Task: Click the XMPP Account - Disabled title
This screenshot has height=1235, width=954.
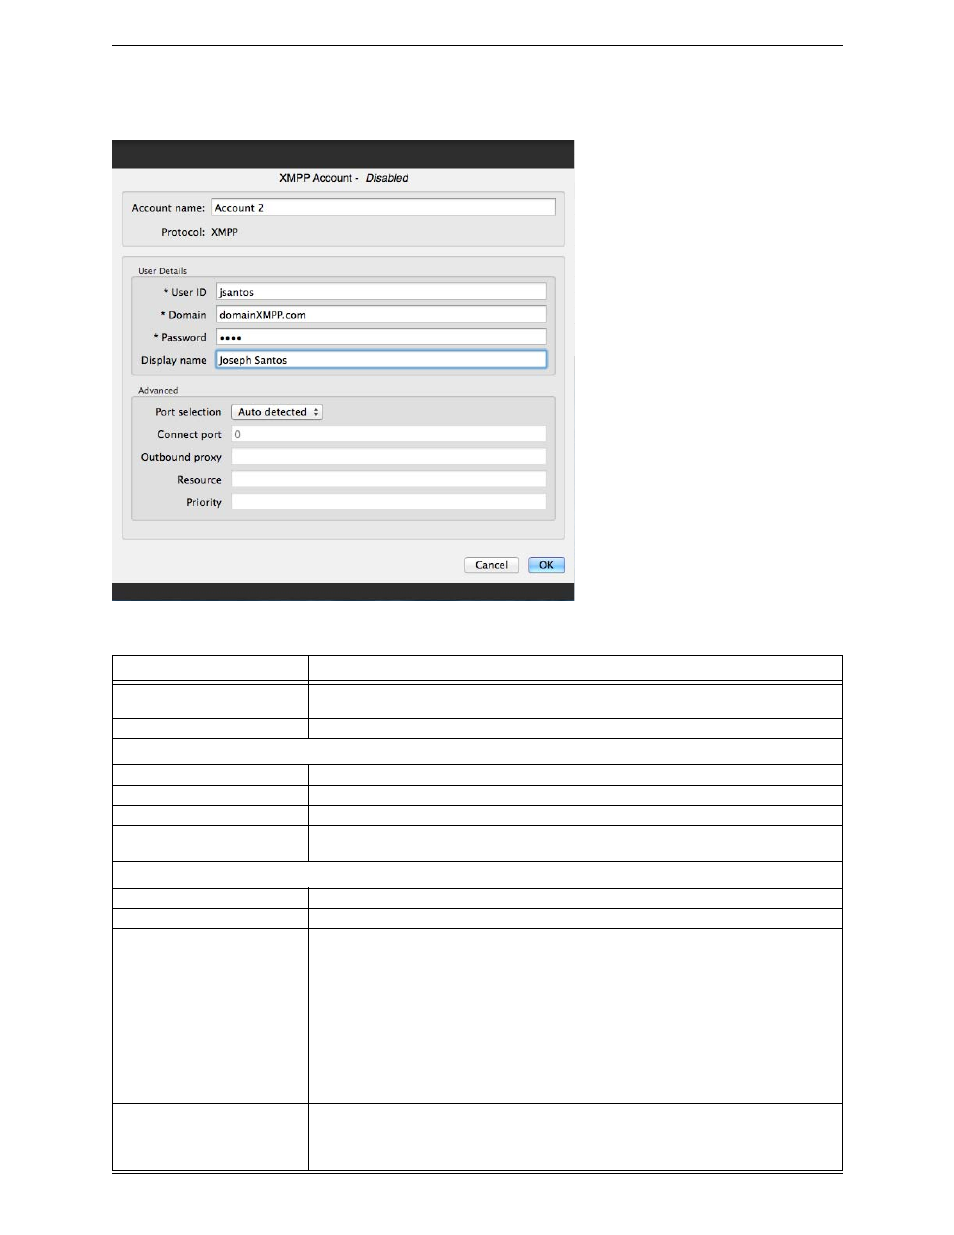Action: pos(343,178)
